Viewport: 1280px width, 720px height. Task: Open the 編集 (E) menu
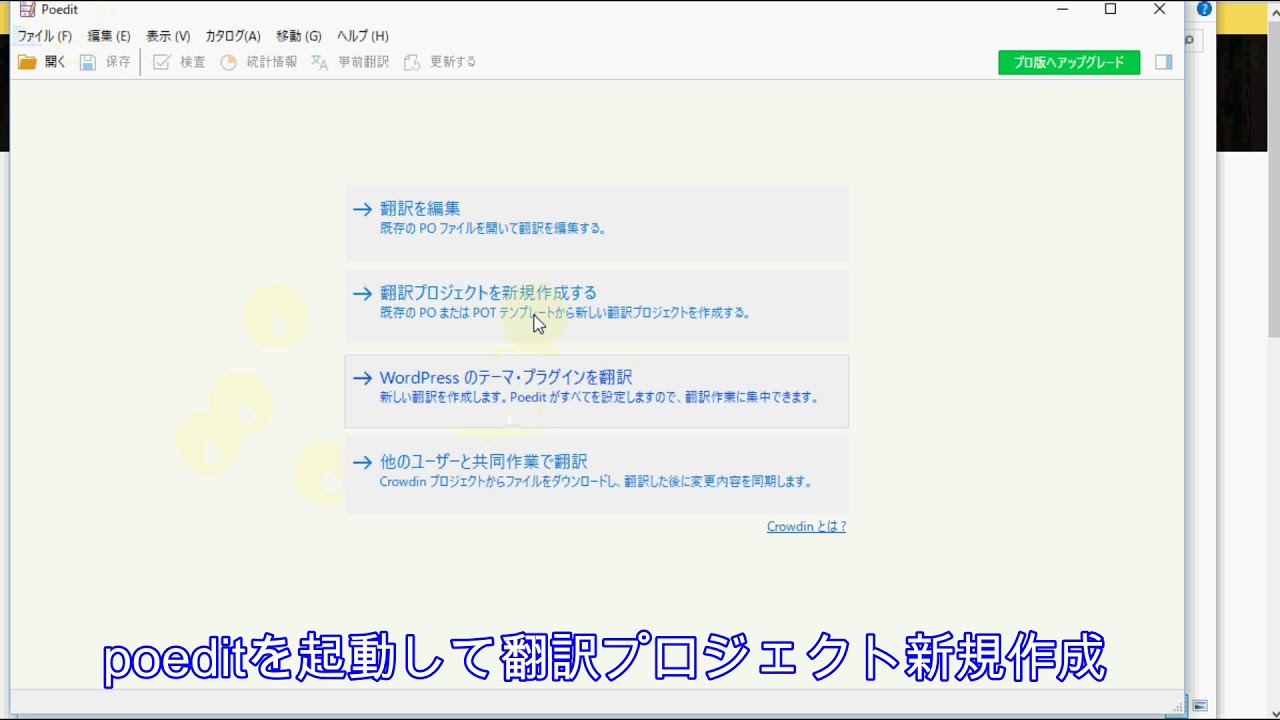coord(109,36)
